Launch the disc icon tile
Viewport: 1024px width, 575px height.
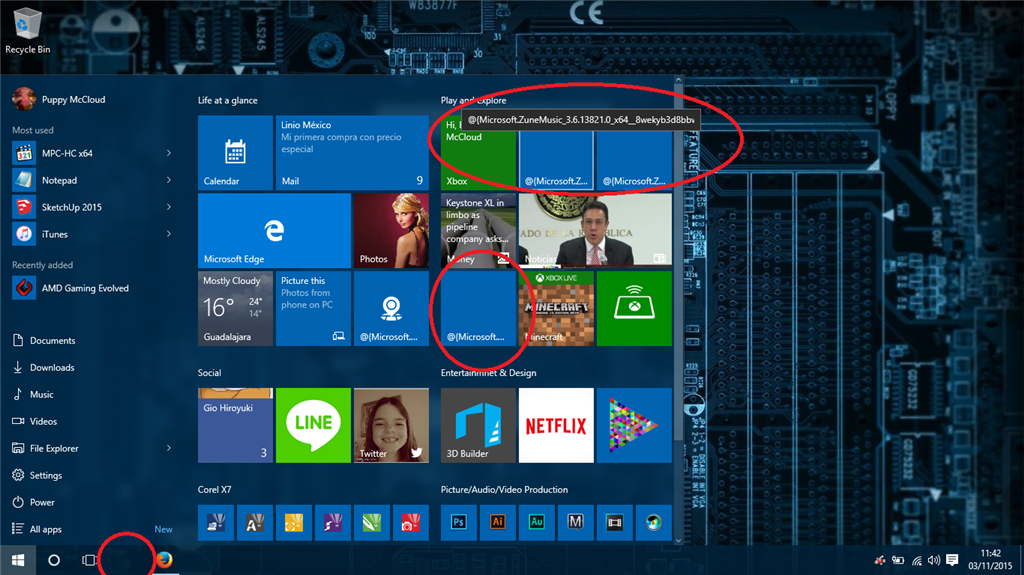pos(654,523)
